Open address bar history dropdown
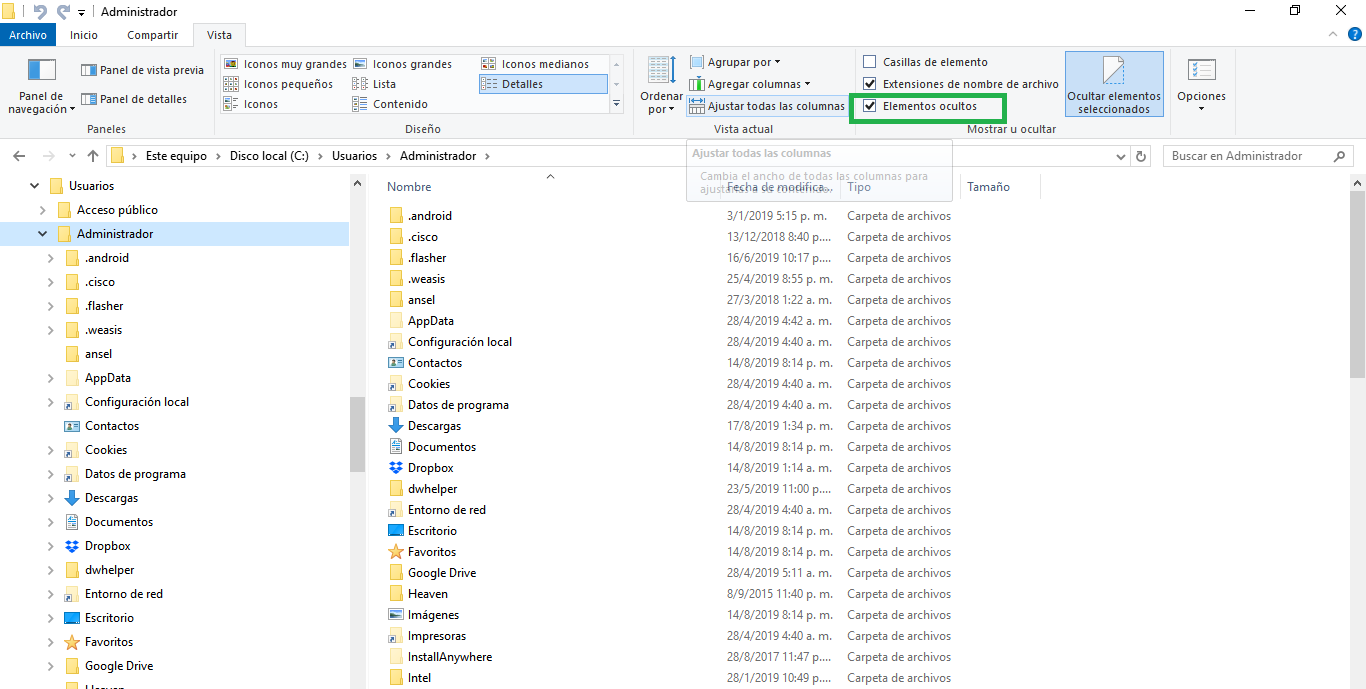Image resolution: width=1366 pixels, height=689 pixels. click(x=1121, y=156)
